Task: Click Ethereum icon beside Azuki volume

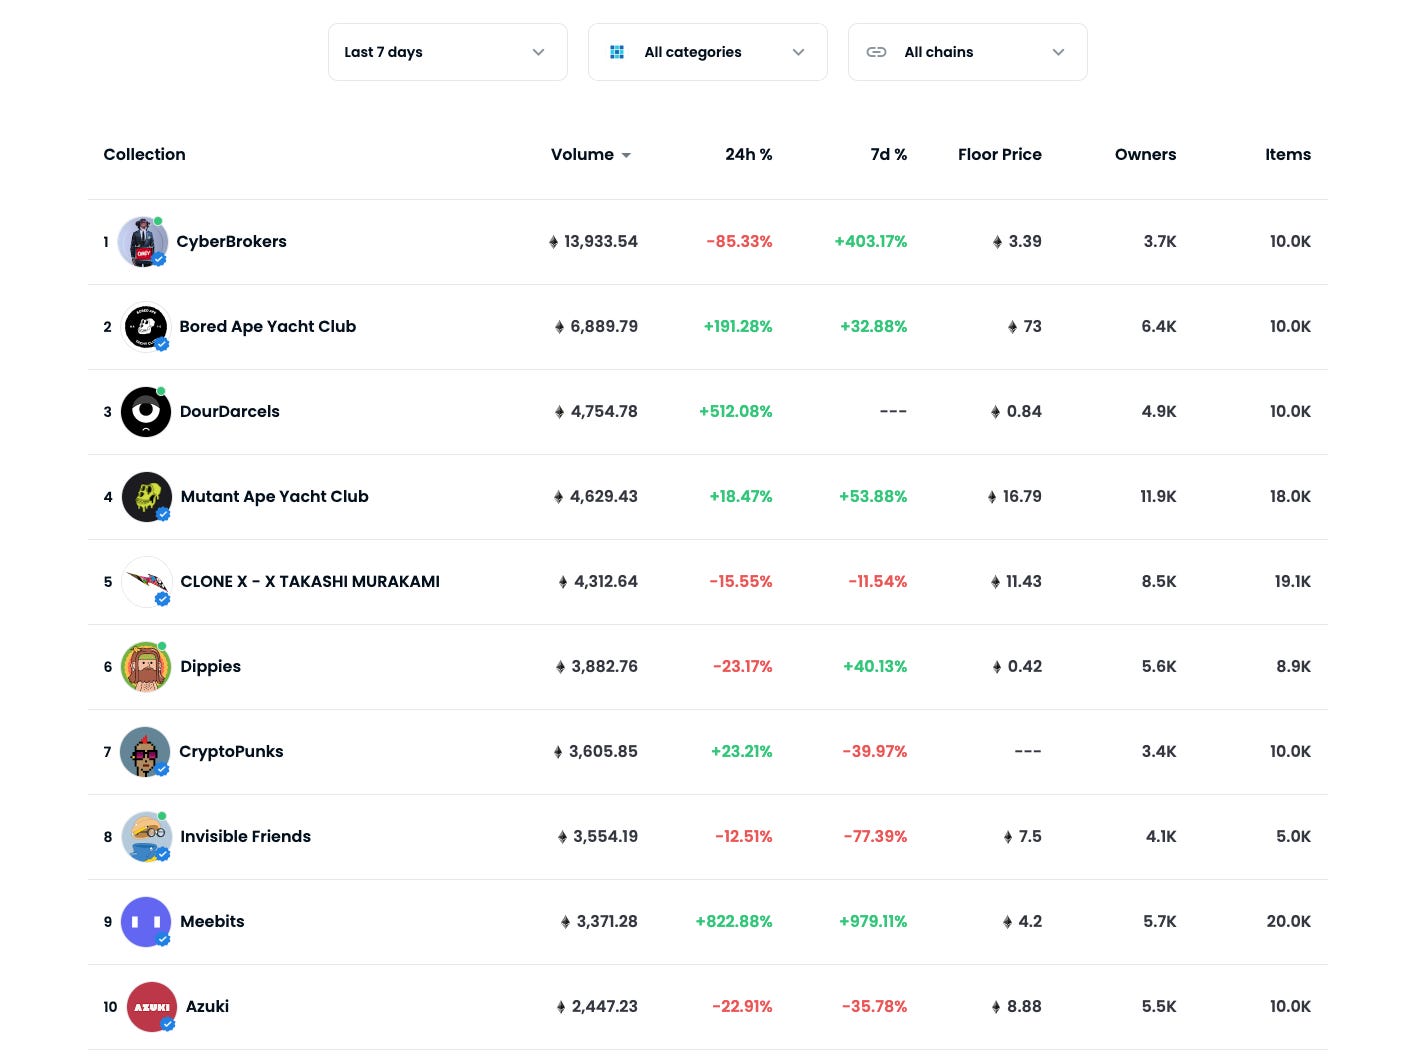Action: (x=561, y=1007)
